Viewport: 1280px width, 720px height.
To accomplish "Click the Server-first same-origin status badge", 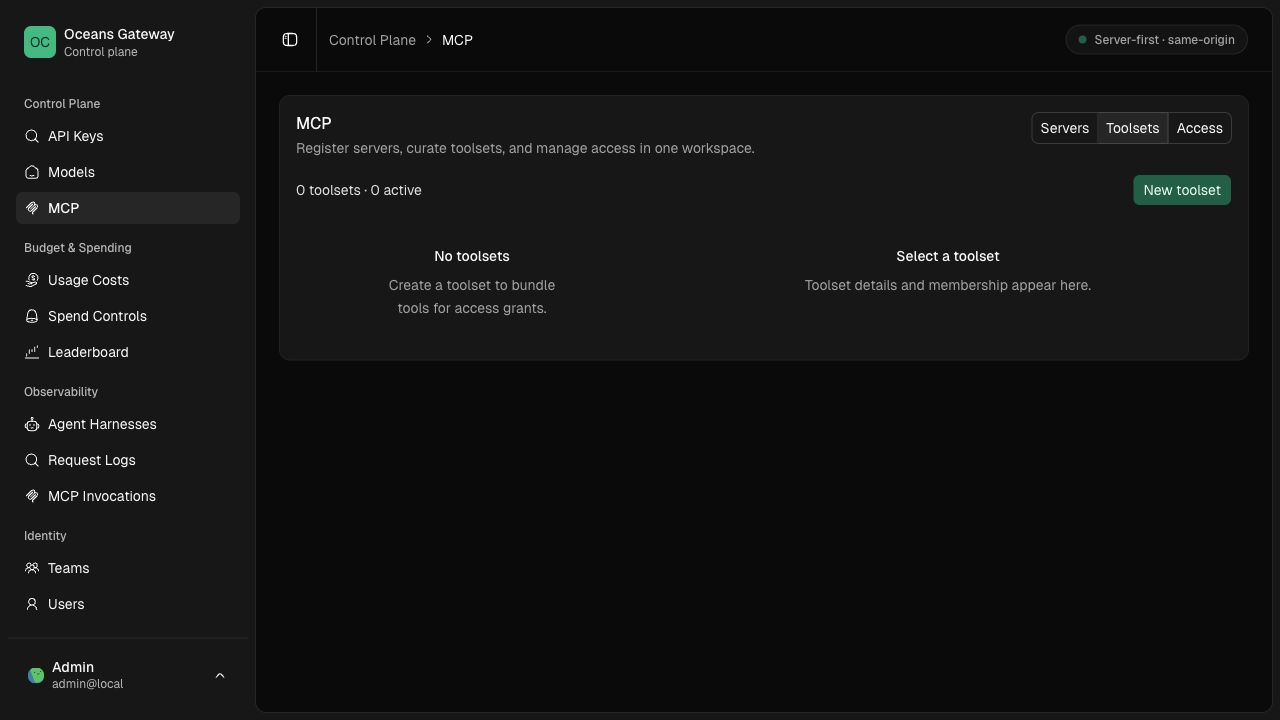I will (x=1156, y=40).
